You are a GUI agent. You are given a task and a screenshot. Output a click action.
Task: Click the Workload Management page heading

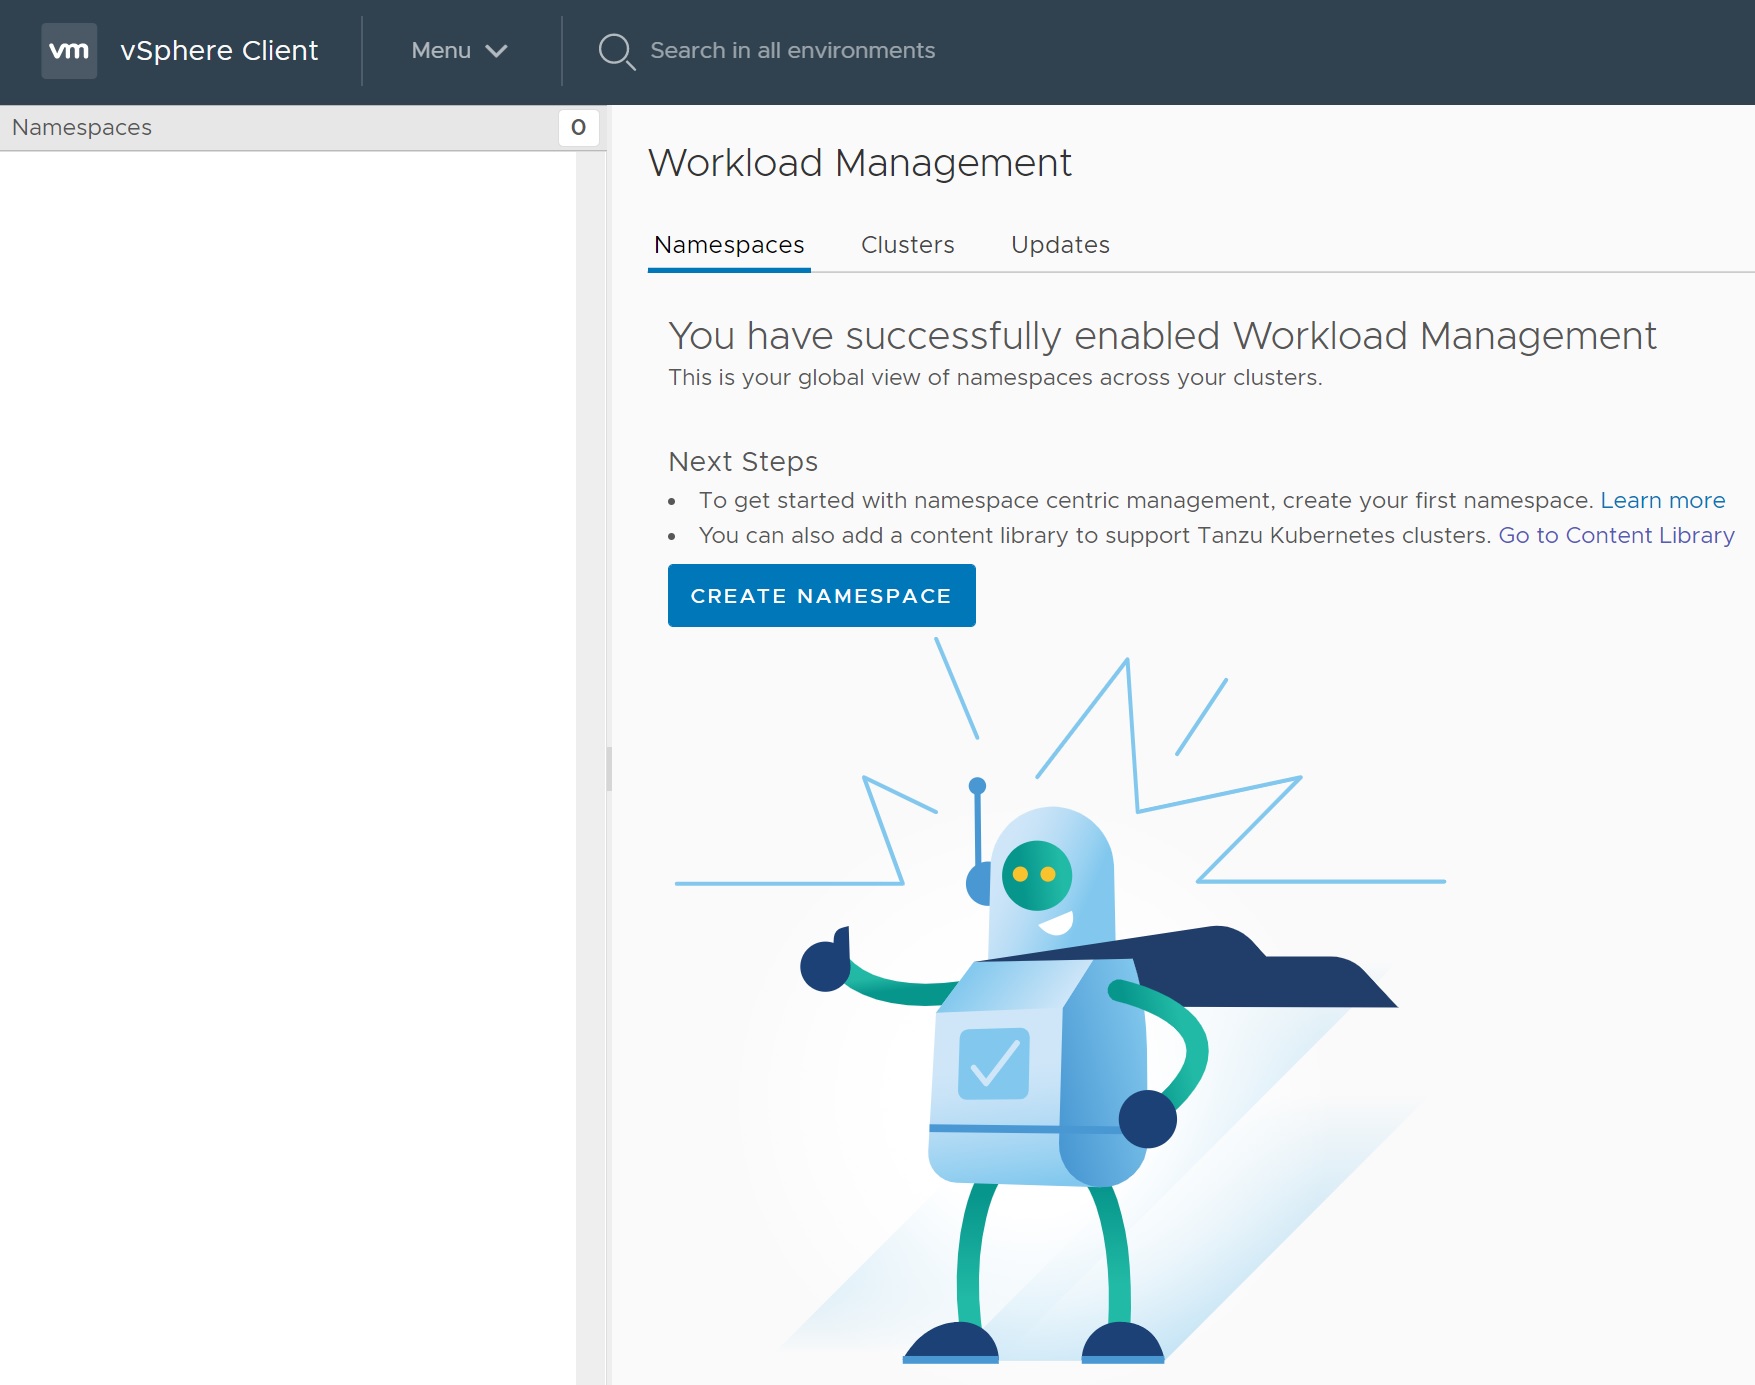(x=859, y=163)
